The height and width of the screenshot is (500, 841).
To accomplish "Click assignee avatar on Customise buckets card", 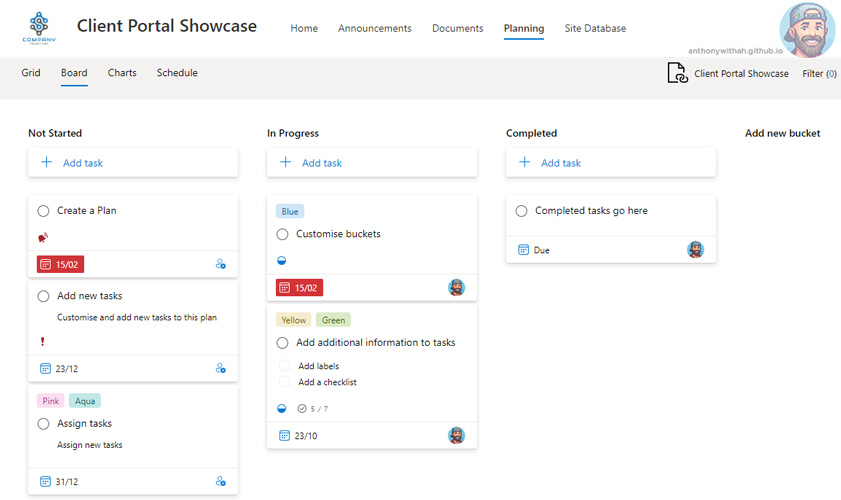I will point(456,287).
